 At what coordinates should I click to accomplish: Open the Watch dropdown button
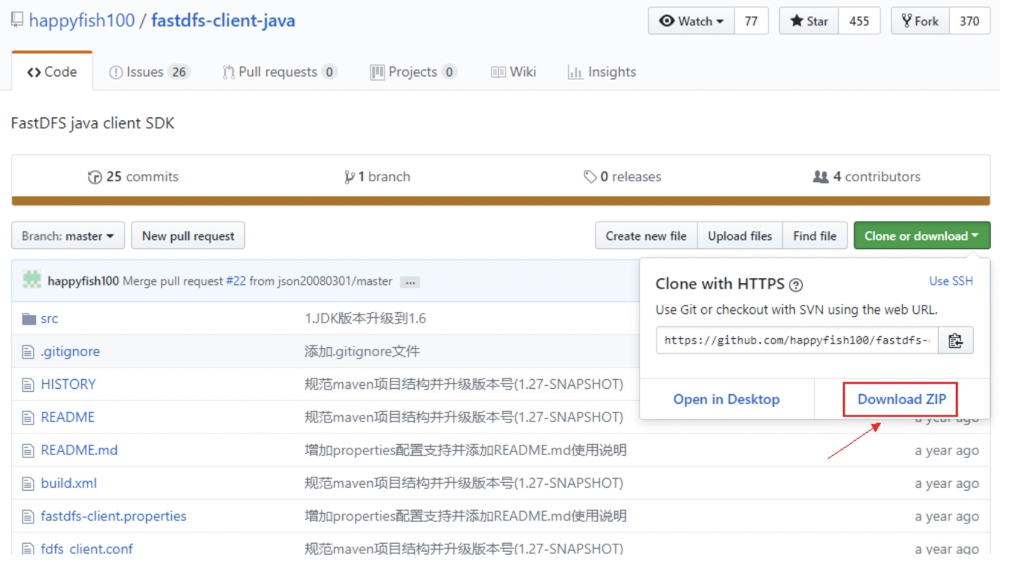coord(691,21)
